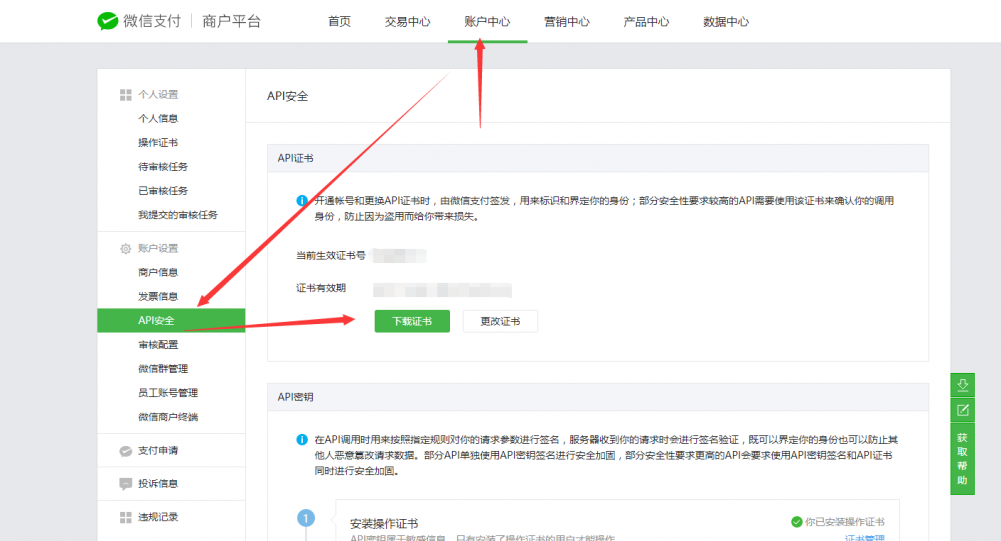
Task: Click the WeChat Pay logo icon
Action: (107, 21)
